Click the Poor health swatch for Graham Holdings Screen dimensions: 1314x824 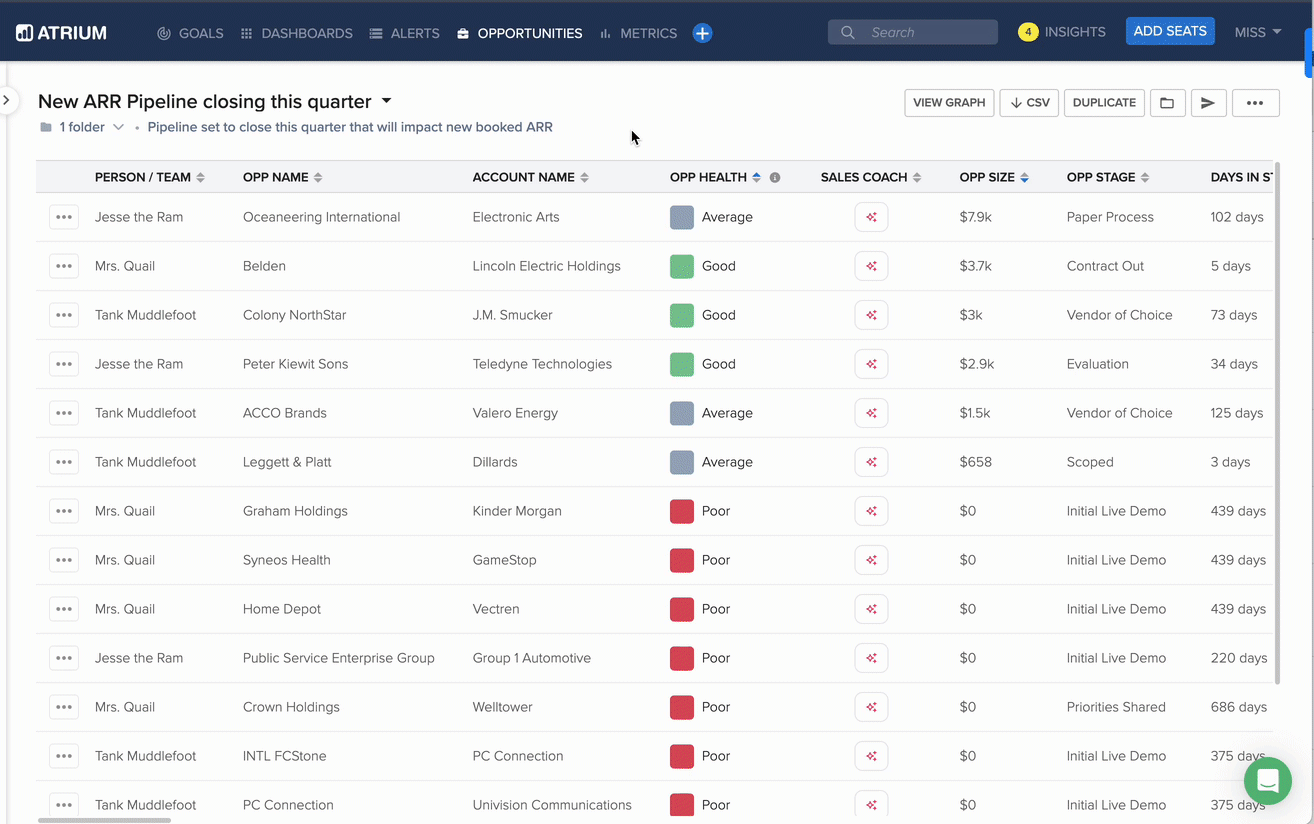[682, 511]
